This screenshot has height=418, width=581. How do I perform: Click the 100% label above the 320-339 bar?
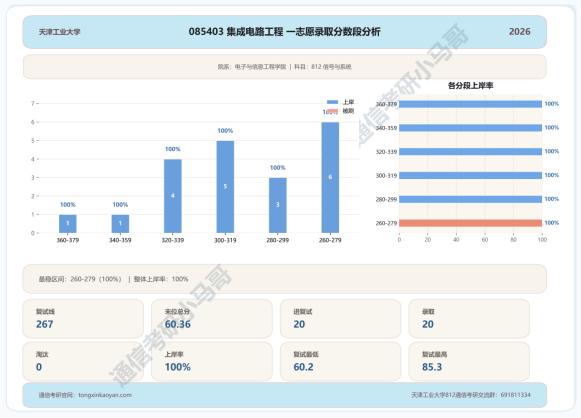tap(173, 149)
